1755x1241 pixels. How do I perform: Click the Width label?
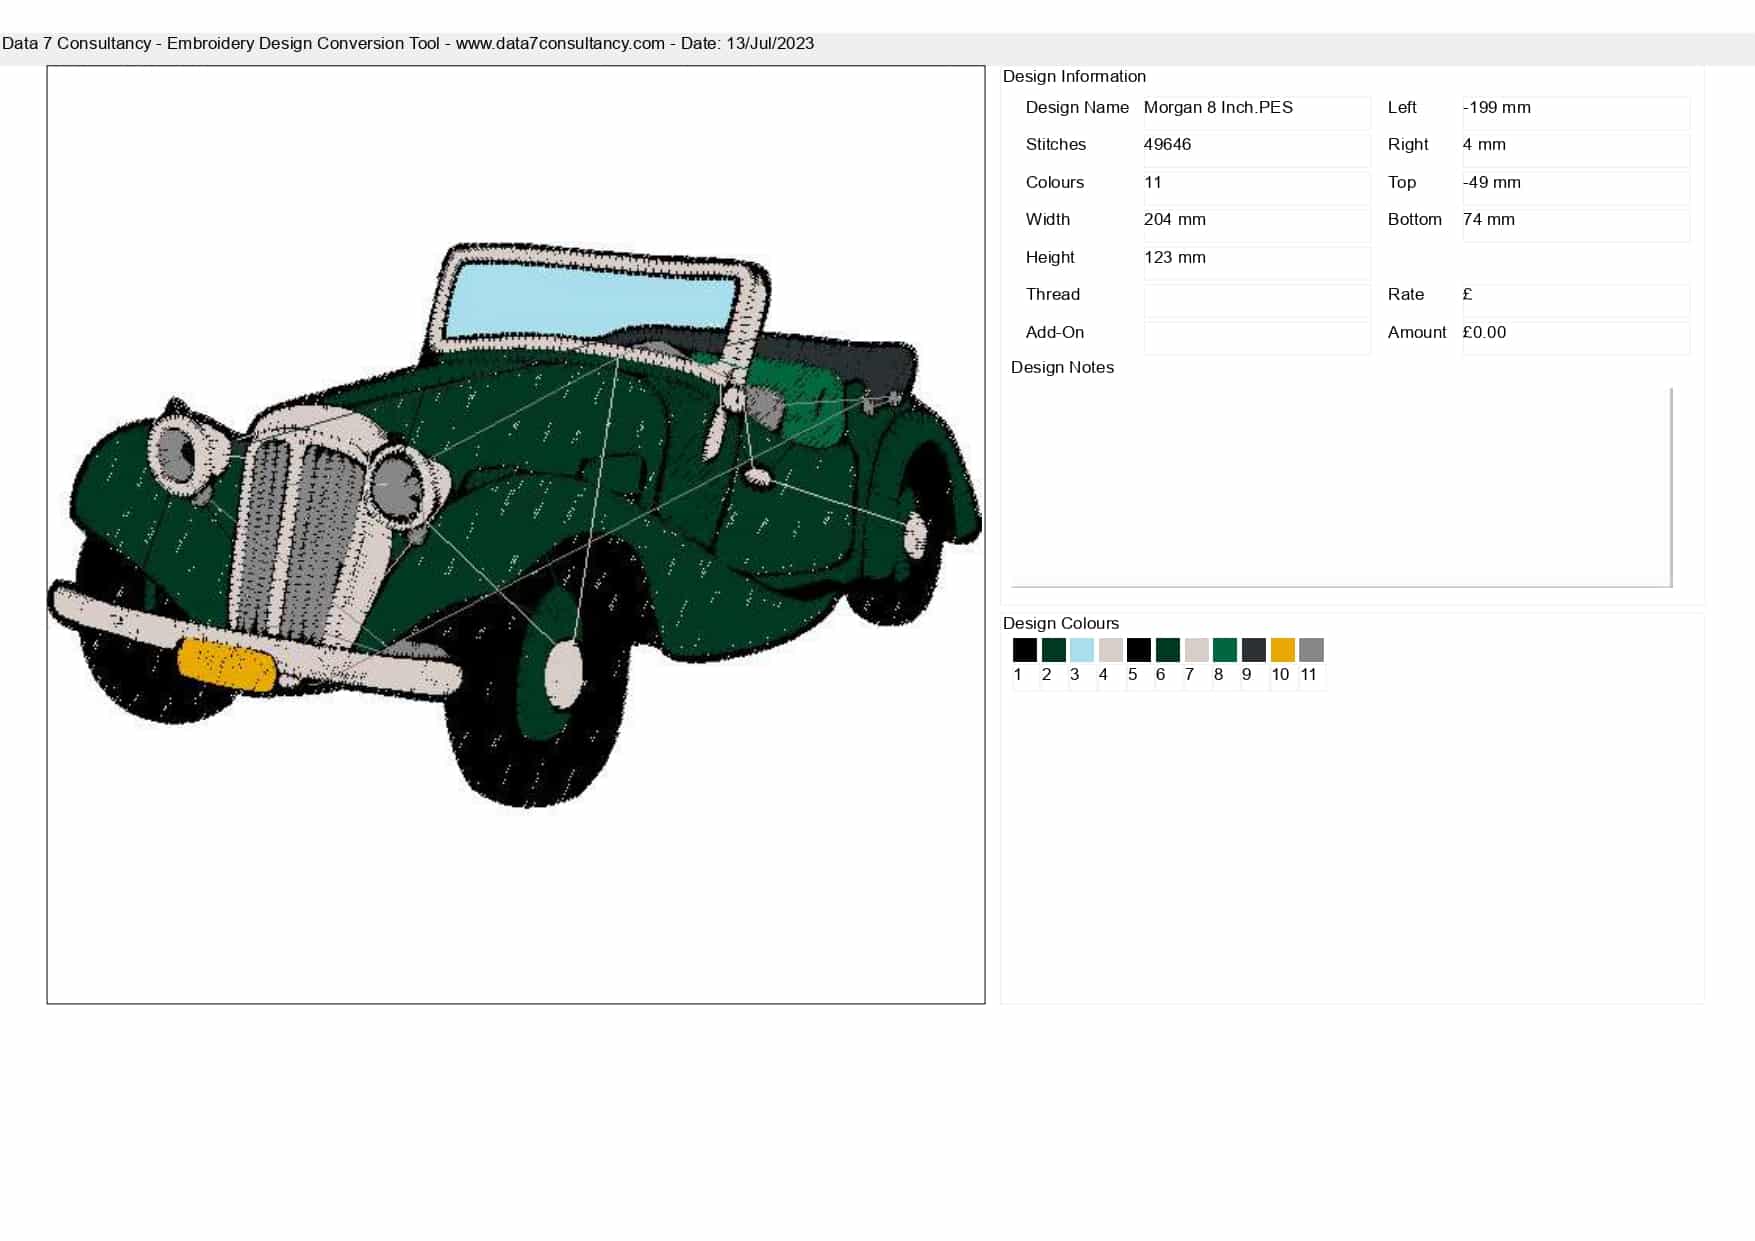point(1048,219)
